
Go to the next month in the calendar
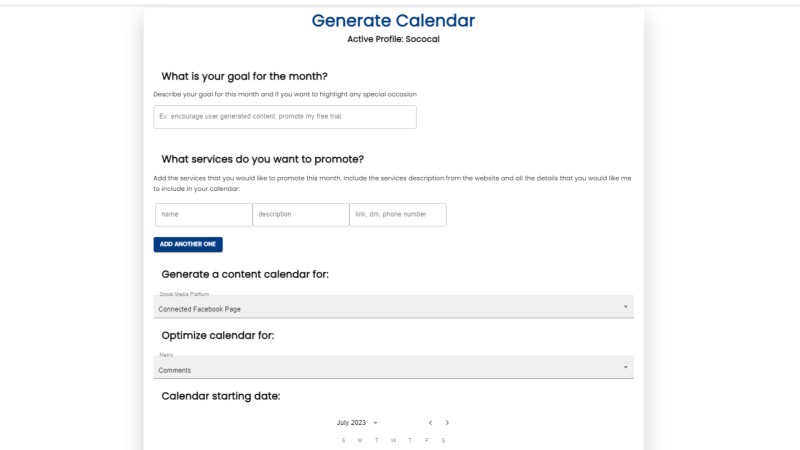(x=447, y=422)
